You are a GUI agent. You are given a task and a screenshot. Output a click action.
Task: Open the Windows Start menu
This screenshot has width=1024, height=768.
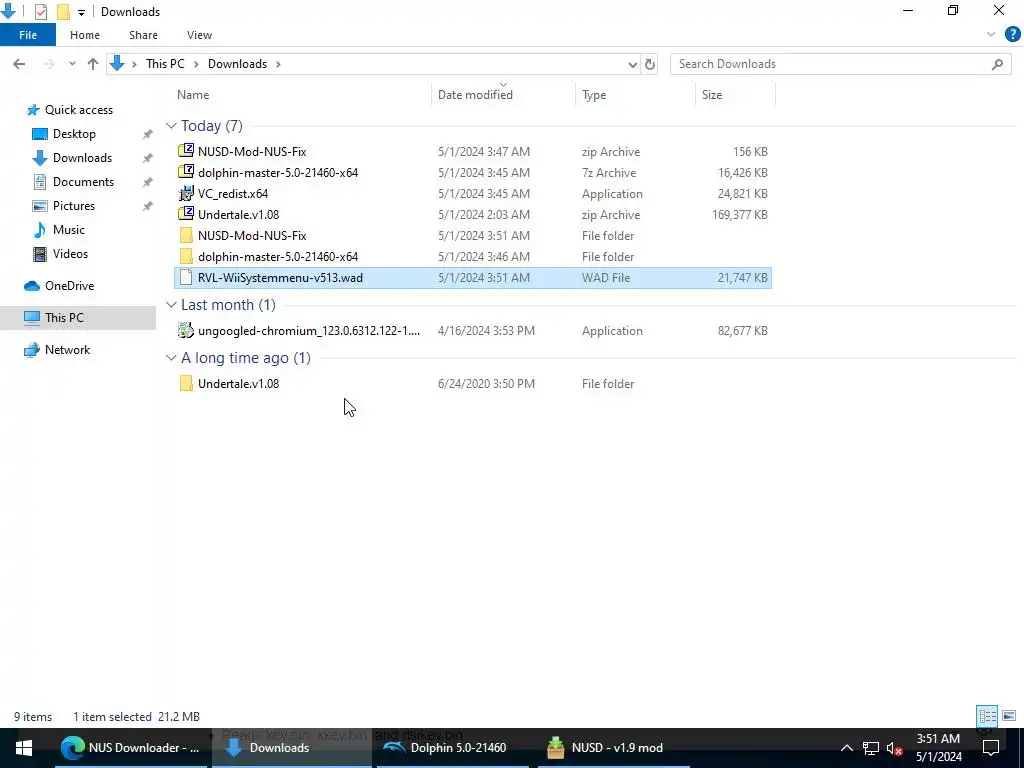tap(24, 748)
